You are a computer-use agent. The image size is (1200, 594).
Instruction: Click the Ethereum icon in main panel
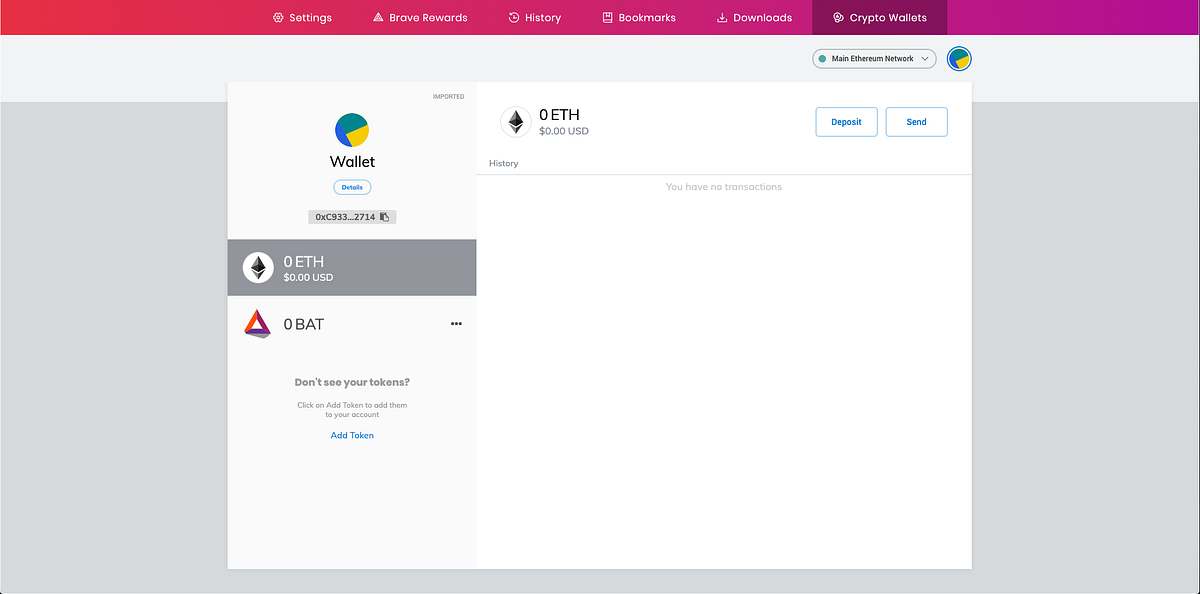click(516, 122)
